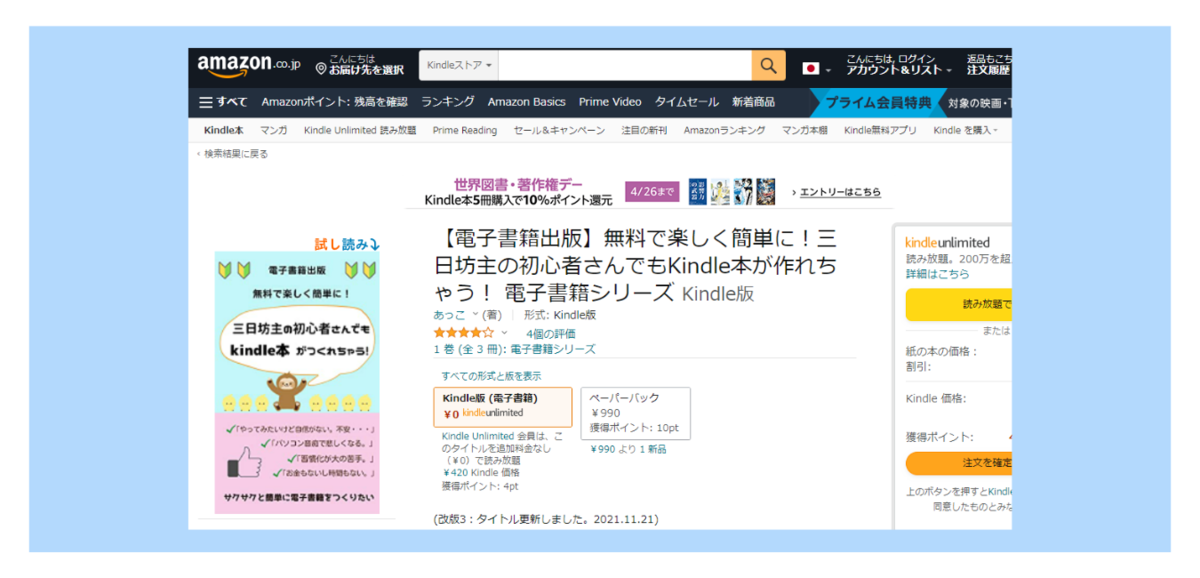Open the hamburger すべて menu
The image size is (1200, 578).
tap(223, 102)
